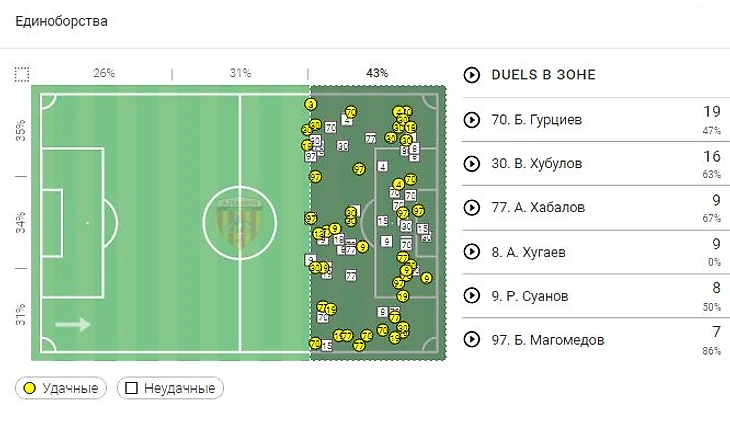730x422 pixels.
Task: Select the 34% middle pitch row
Action: 21,223
